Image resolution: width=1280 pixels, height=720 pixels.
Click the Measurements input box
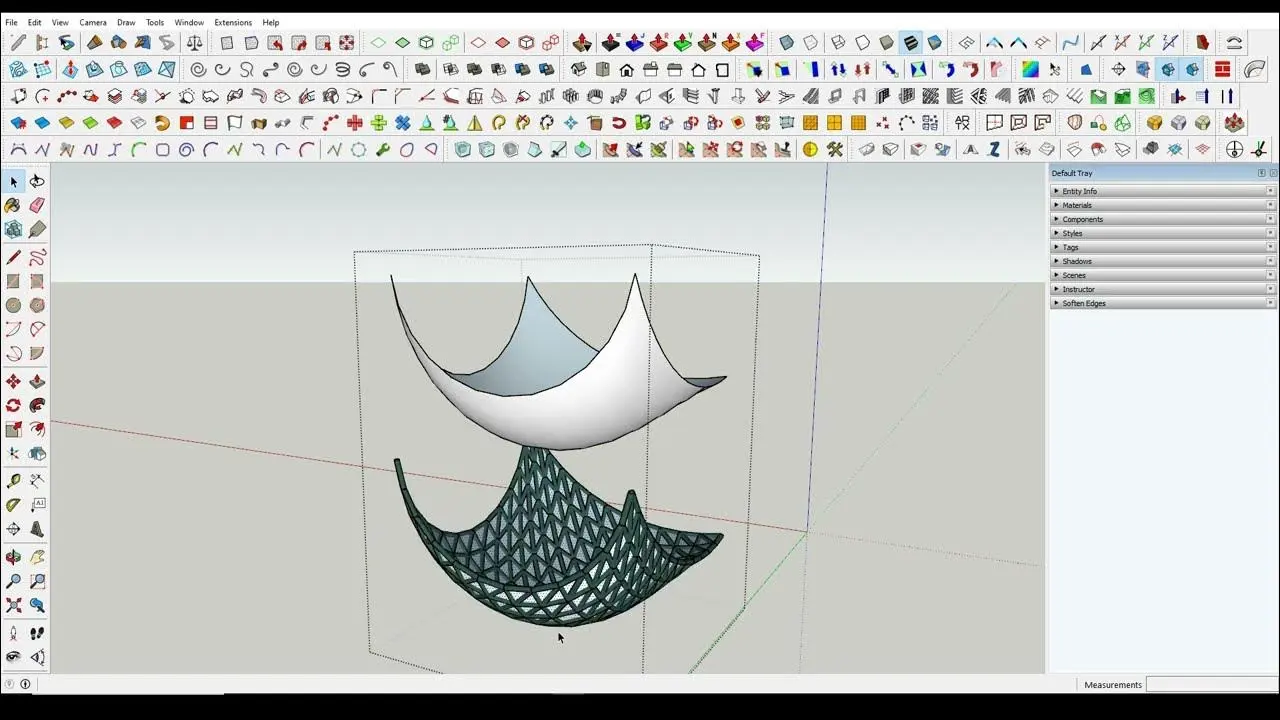tap(1211, 685)
